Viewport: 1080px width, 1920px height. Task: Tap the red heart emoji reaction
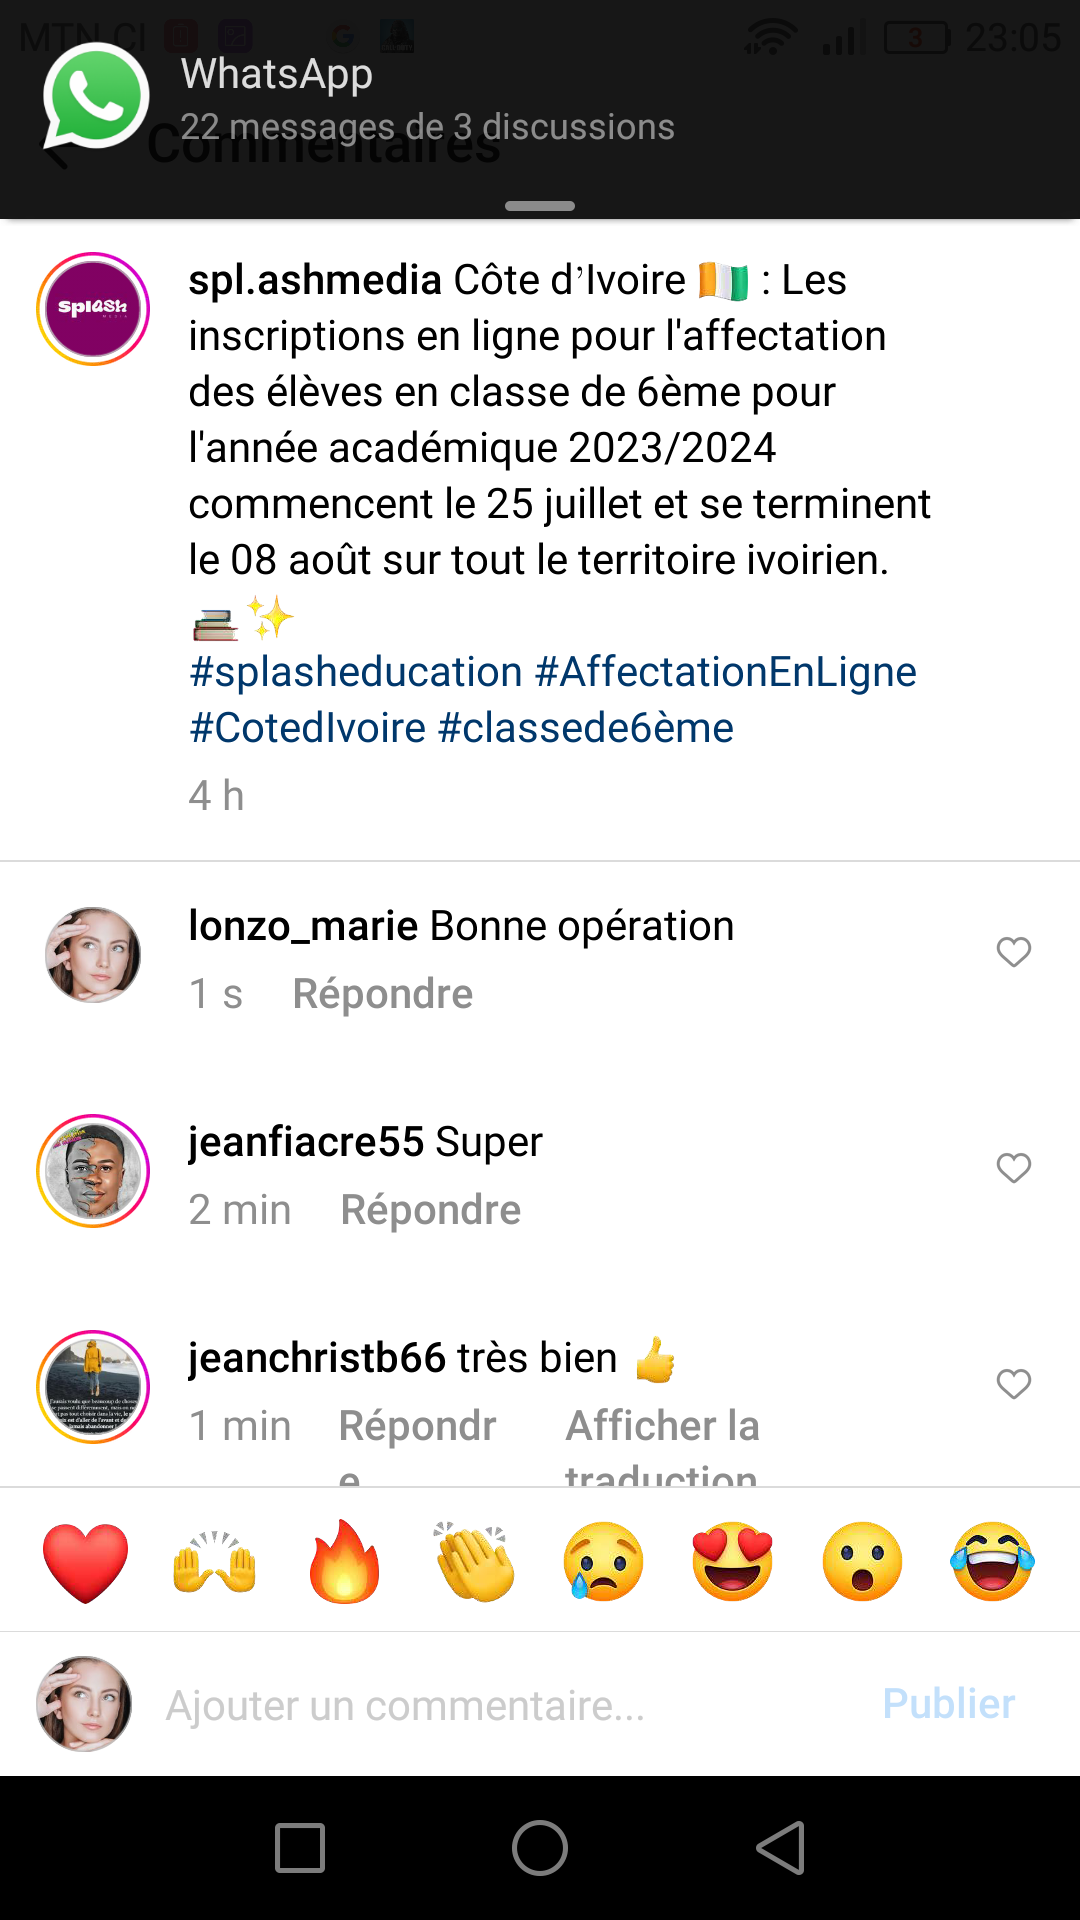tap(86, 1562)
